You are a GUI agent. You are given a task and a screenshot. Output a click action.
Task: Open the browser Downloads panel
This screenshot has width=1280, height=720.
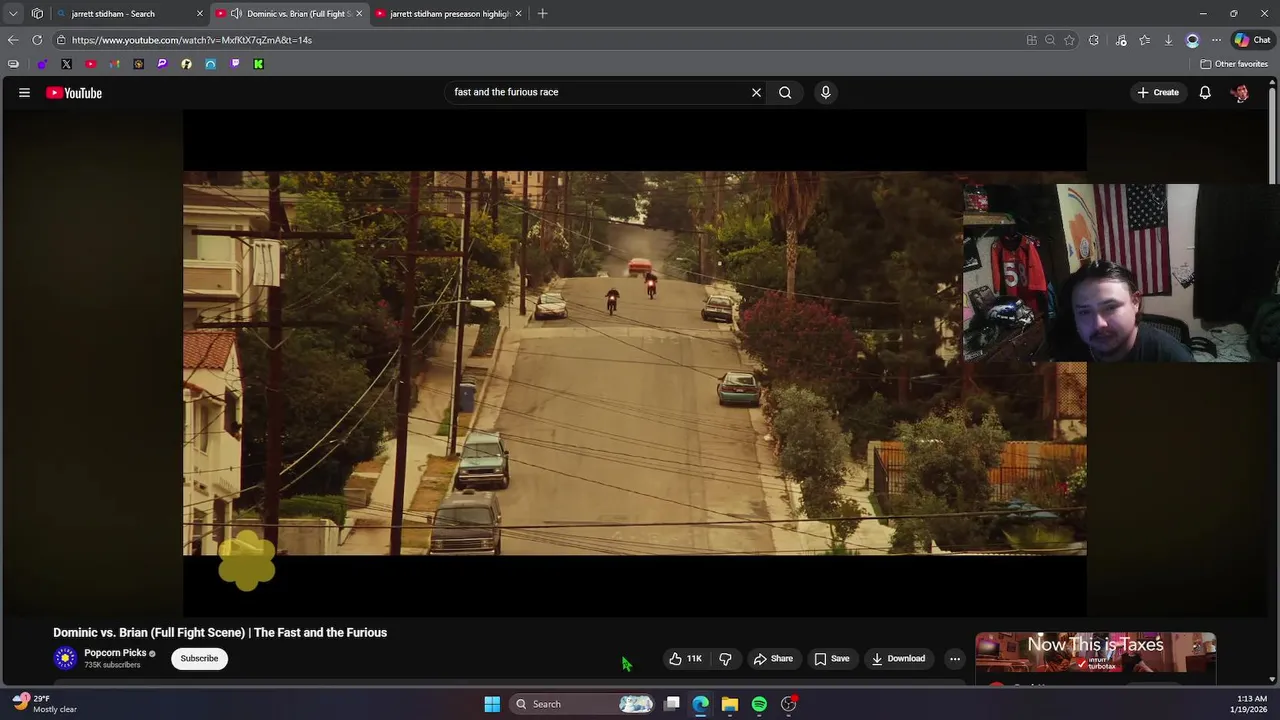[1168, 40]
